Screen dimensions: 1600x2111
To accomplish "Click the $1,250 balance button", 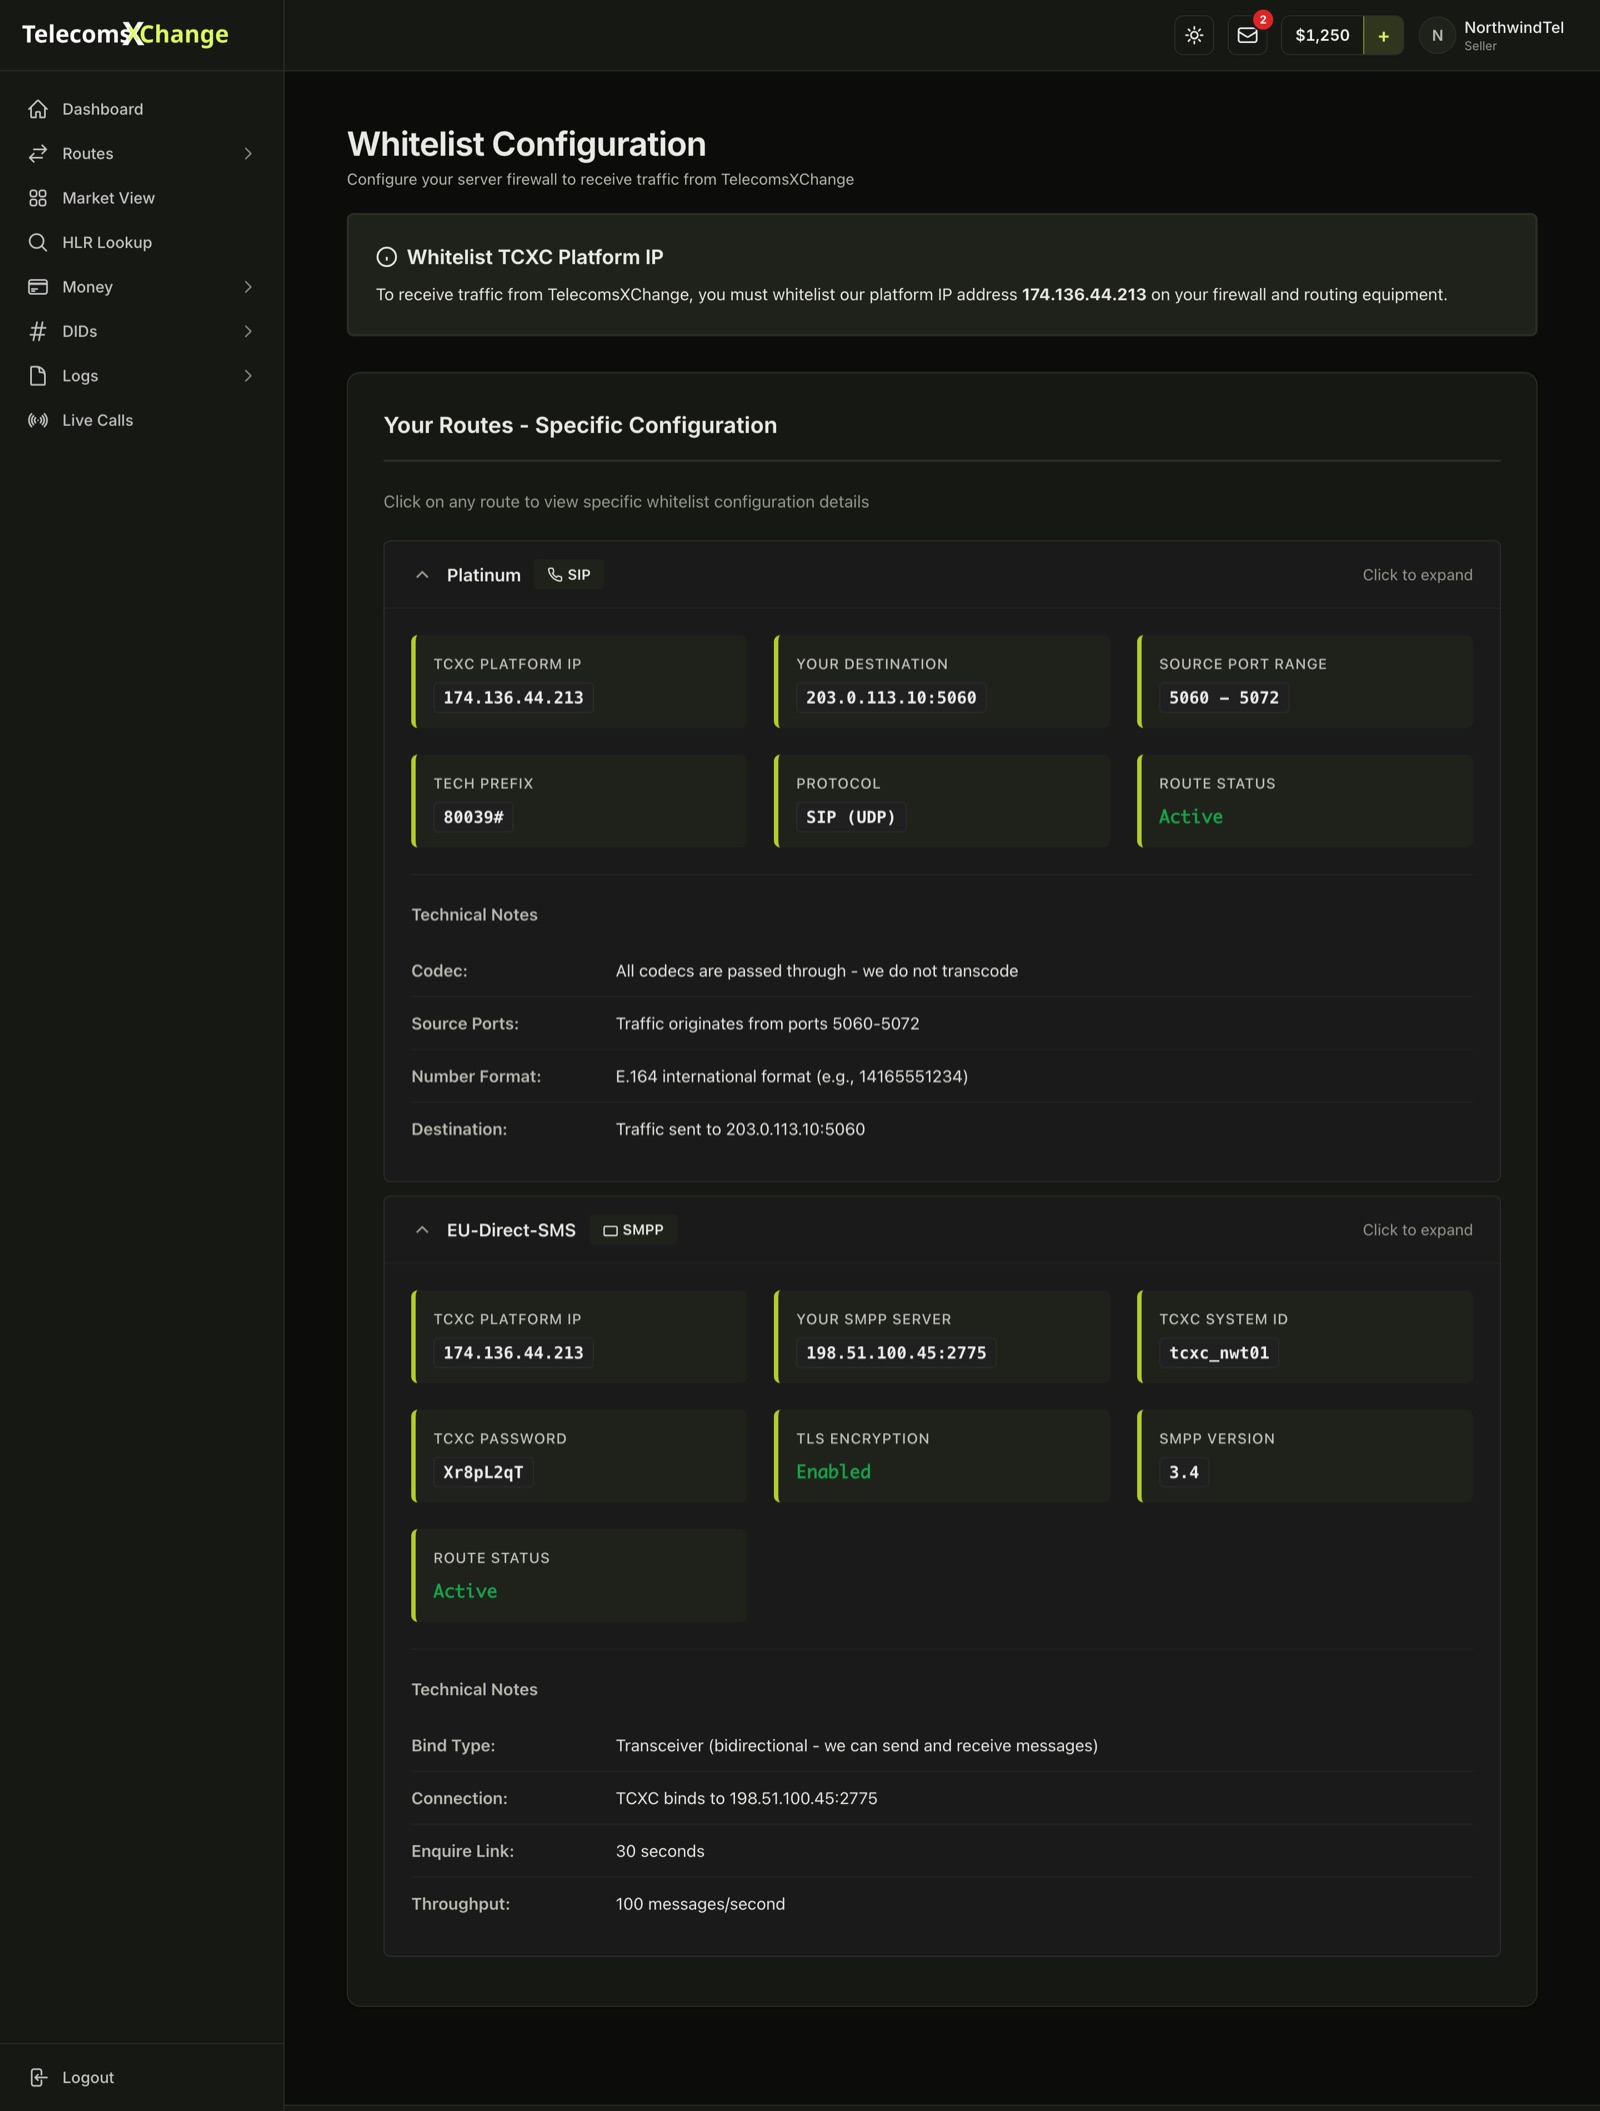I will [x=1322, y=35].
